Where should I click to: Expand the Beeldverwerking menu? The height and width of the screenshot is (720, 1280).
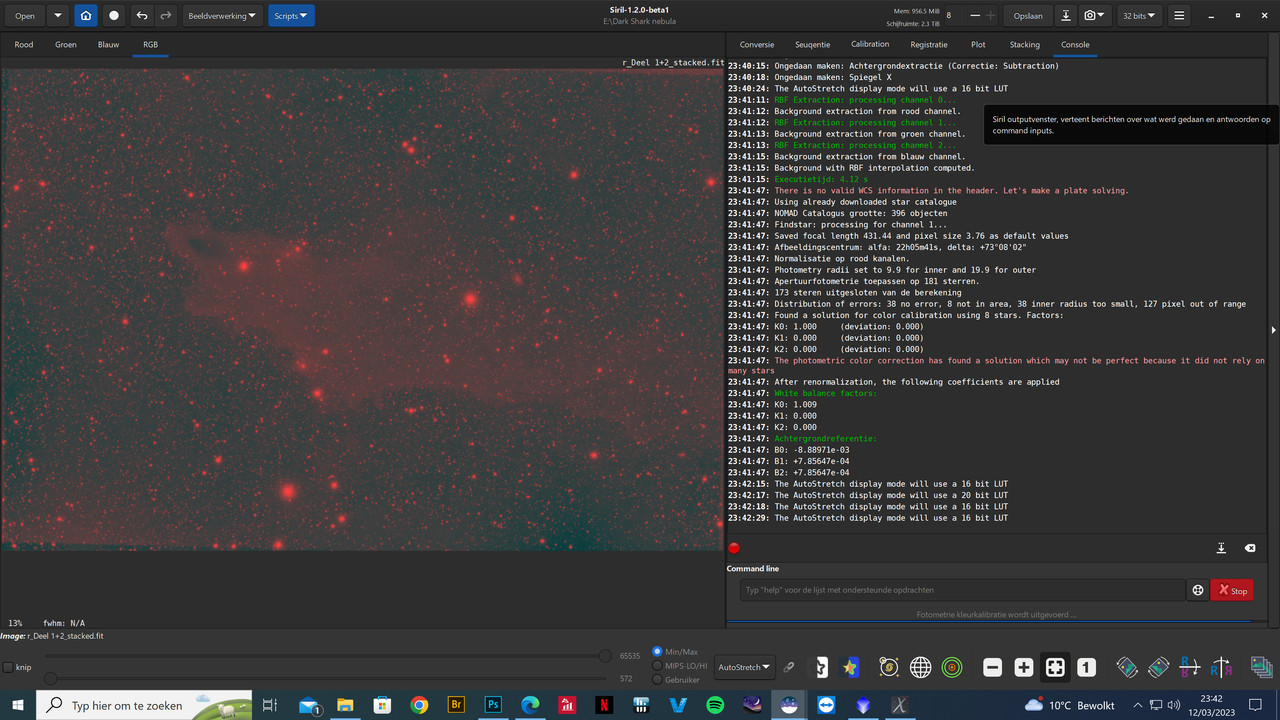(x=224, y=16)
